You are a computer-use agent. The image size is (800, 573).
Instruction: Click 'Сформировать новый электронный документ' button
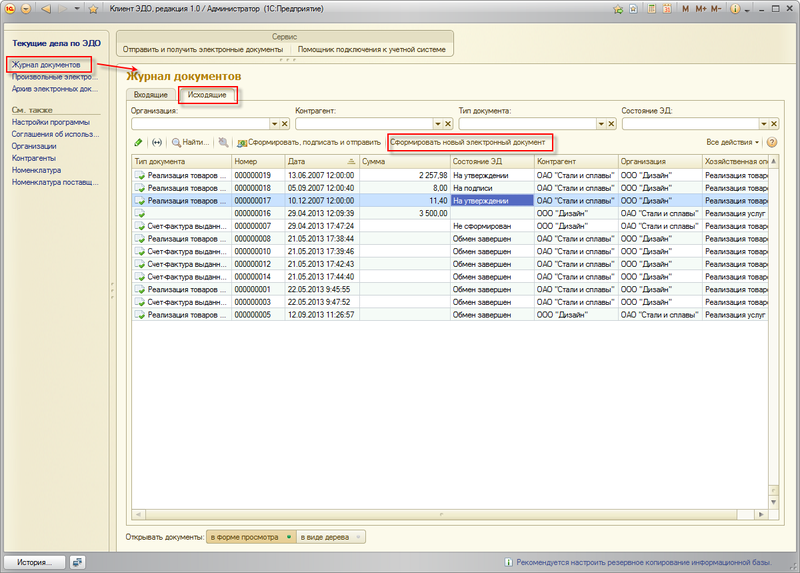click(468, 143)
